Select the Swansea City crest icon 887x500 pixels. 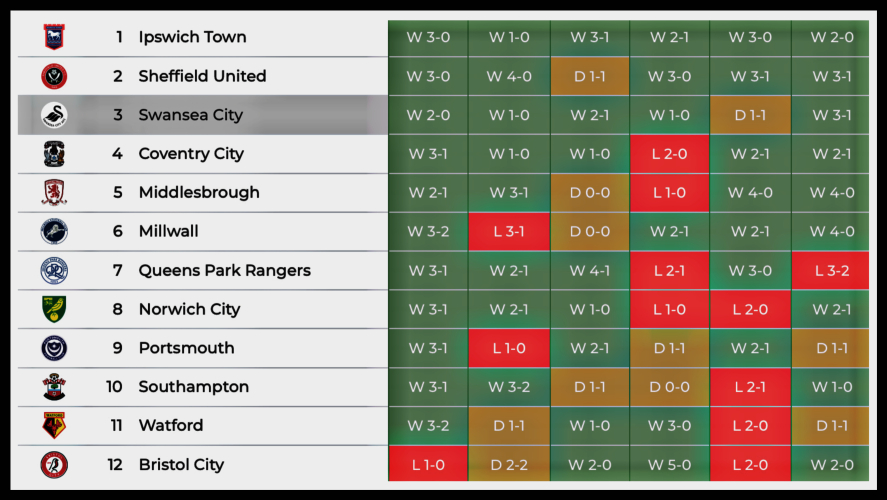pos(54,115)
